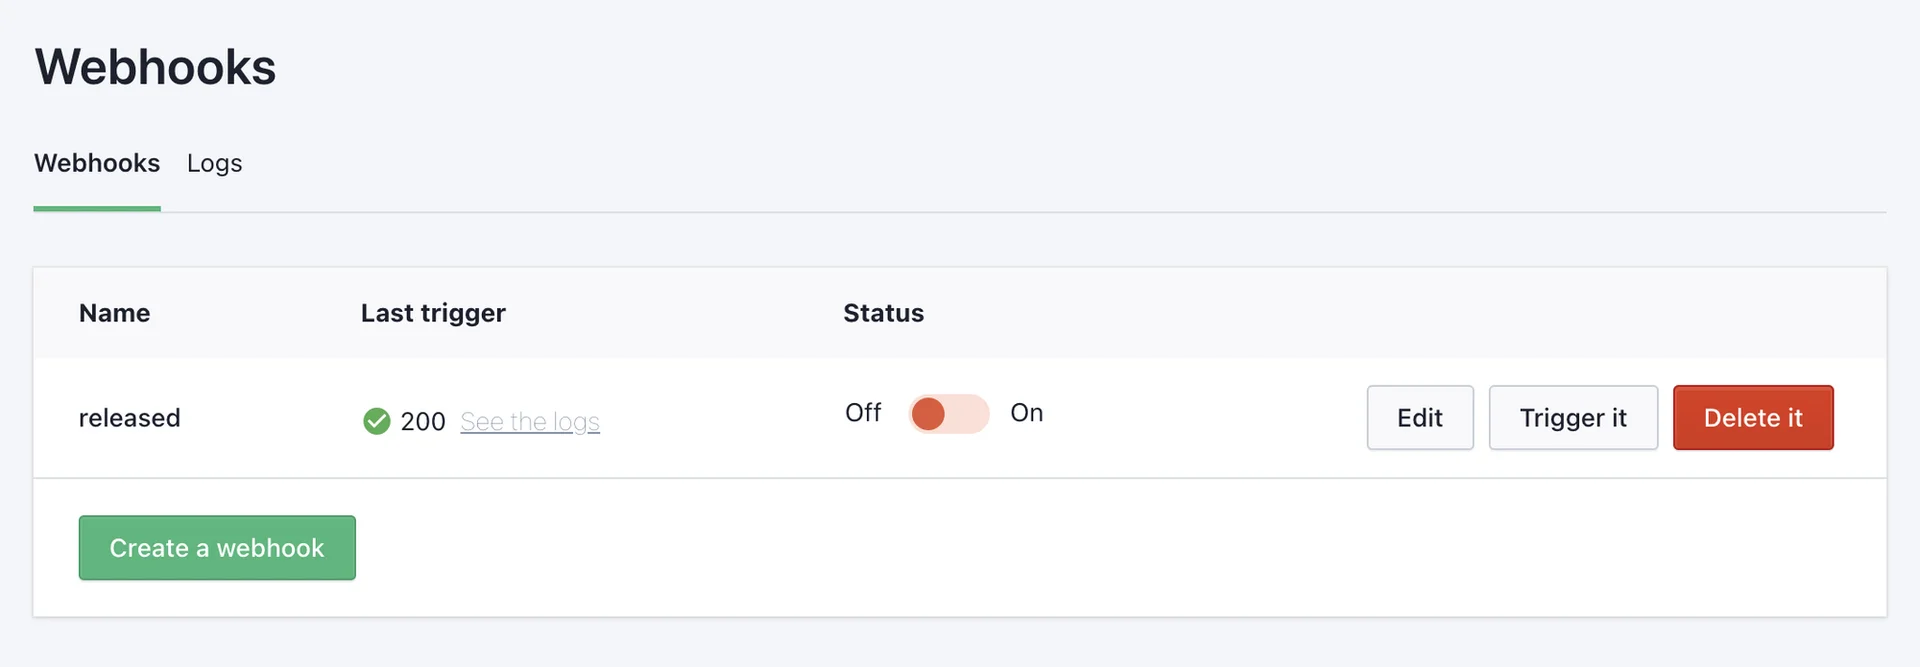
Task: Click the green success checkmark icon
Action: 376,421
